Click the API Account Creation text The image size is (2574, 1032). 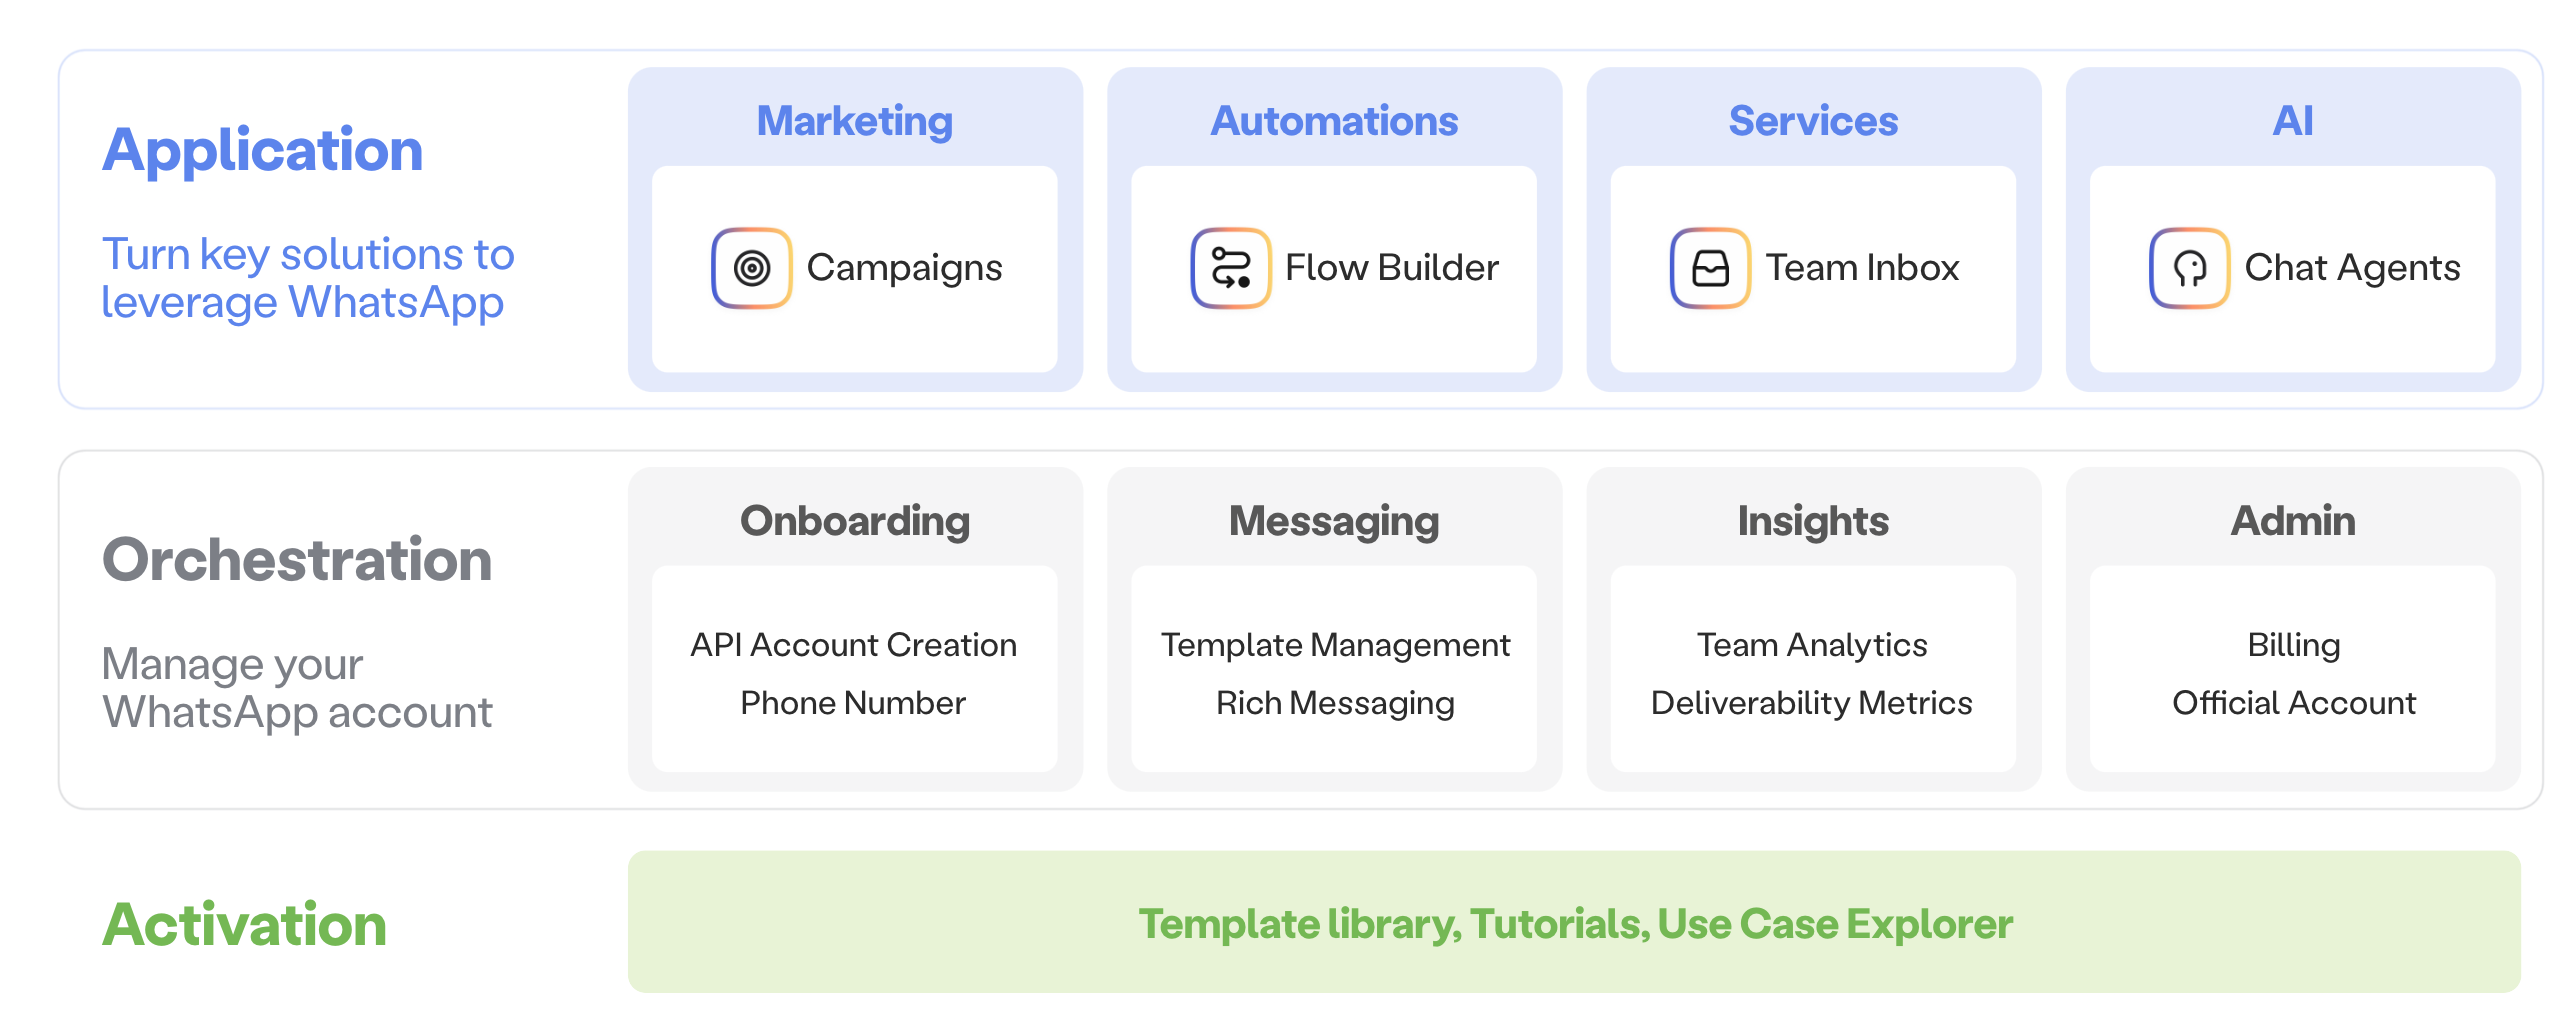tap(854, 645)
